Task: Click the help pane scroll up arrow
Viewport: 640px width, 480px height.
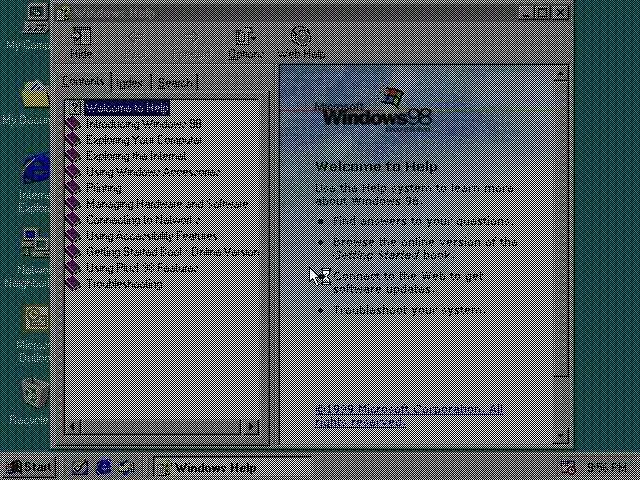Action: click(x=560, y=75)
